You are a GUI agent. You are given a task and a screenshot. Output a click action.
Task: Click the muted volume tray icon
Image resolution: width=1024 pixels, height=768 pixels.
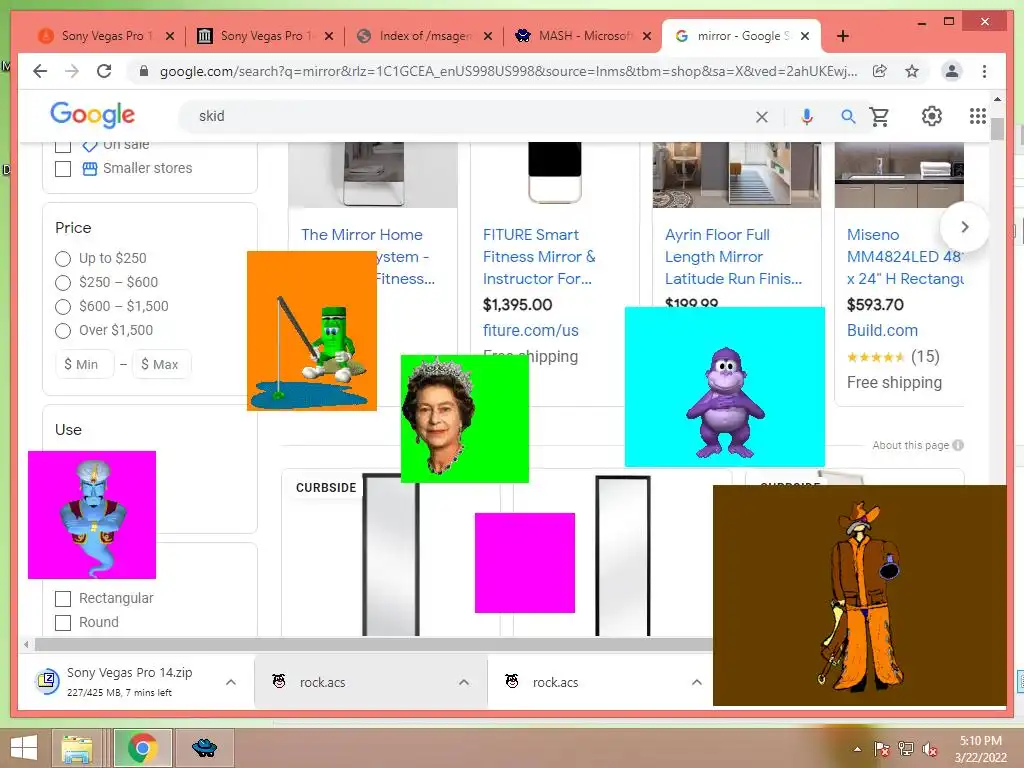pyautogui.click(x=930, y=749)
